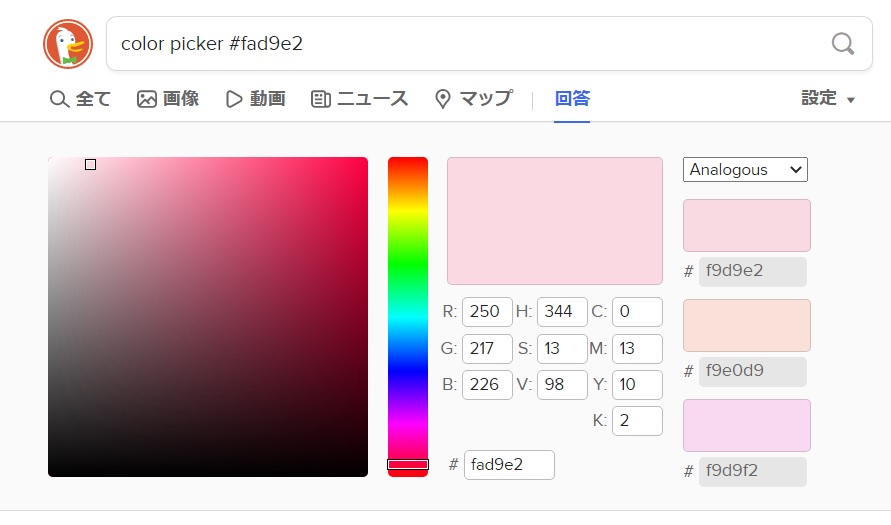Open the Analogous color scheme dropdown

[x=746, y=170]
